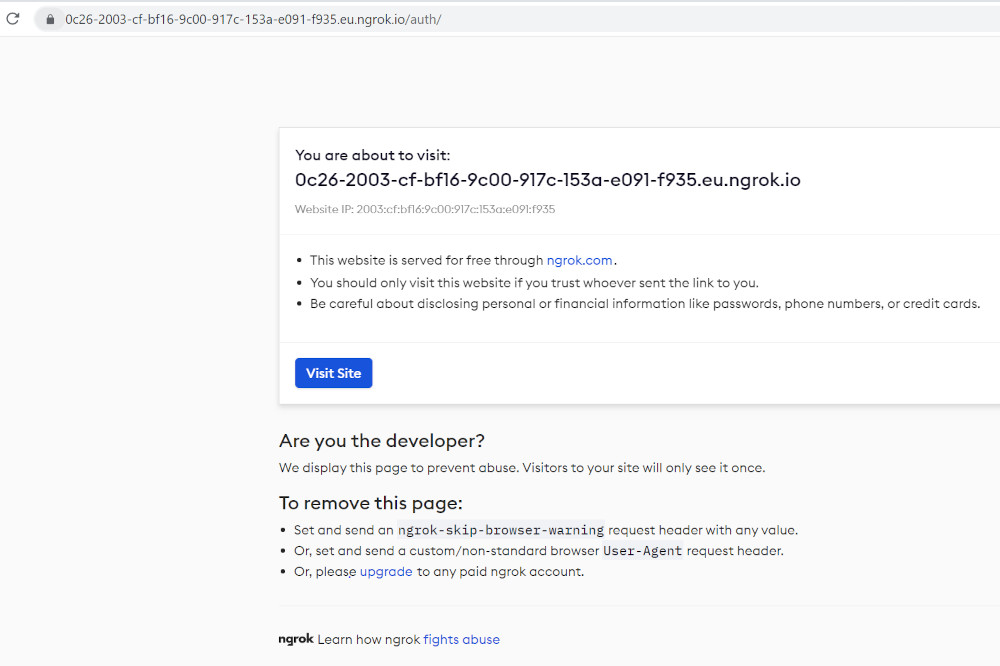
Task: Click the 'Are you the developer?' heading
Action: point(381,441)
